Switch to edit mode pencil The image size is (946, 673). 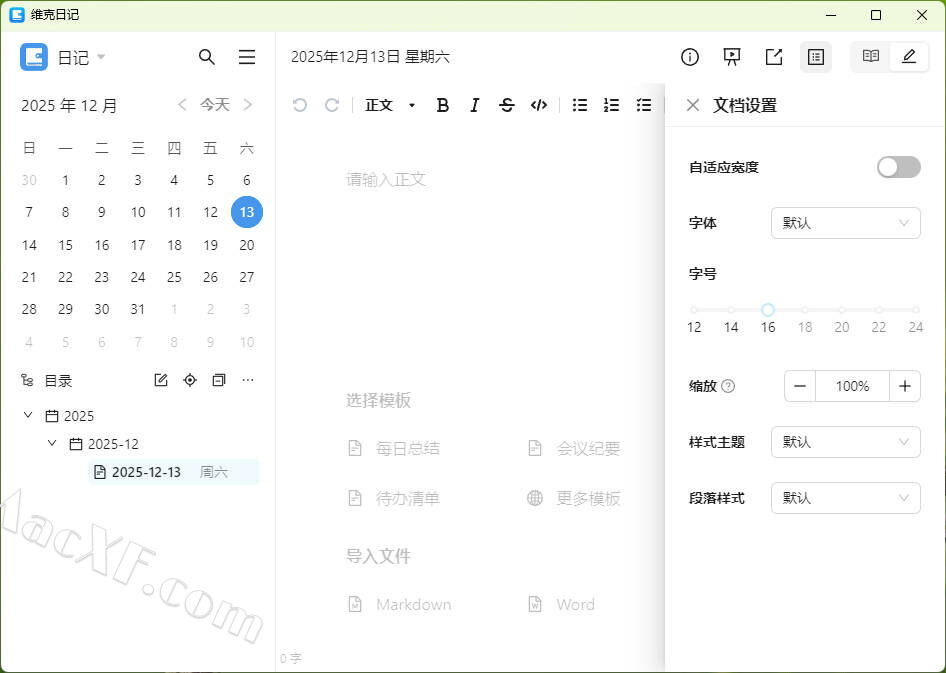point(909,57)
